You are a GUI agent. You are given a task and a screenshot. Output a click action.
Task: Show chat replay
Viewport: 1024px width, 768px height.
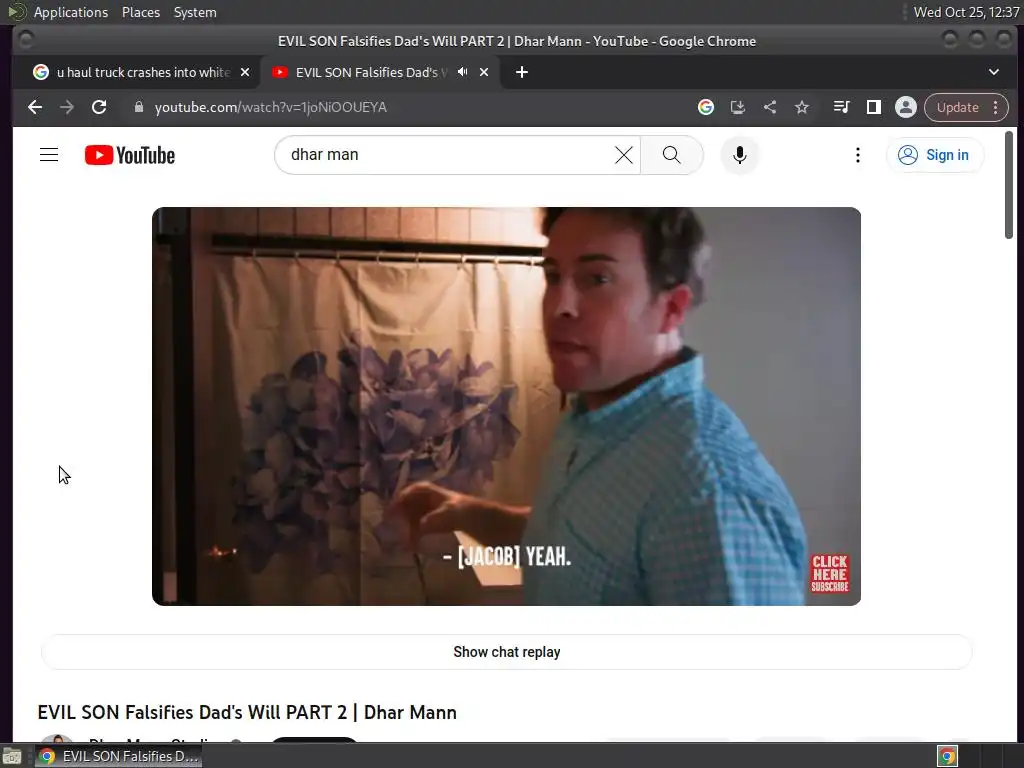pos(506,652)
